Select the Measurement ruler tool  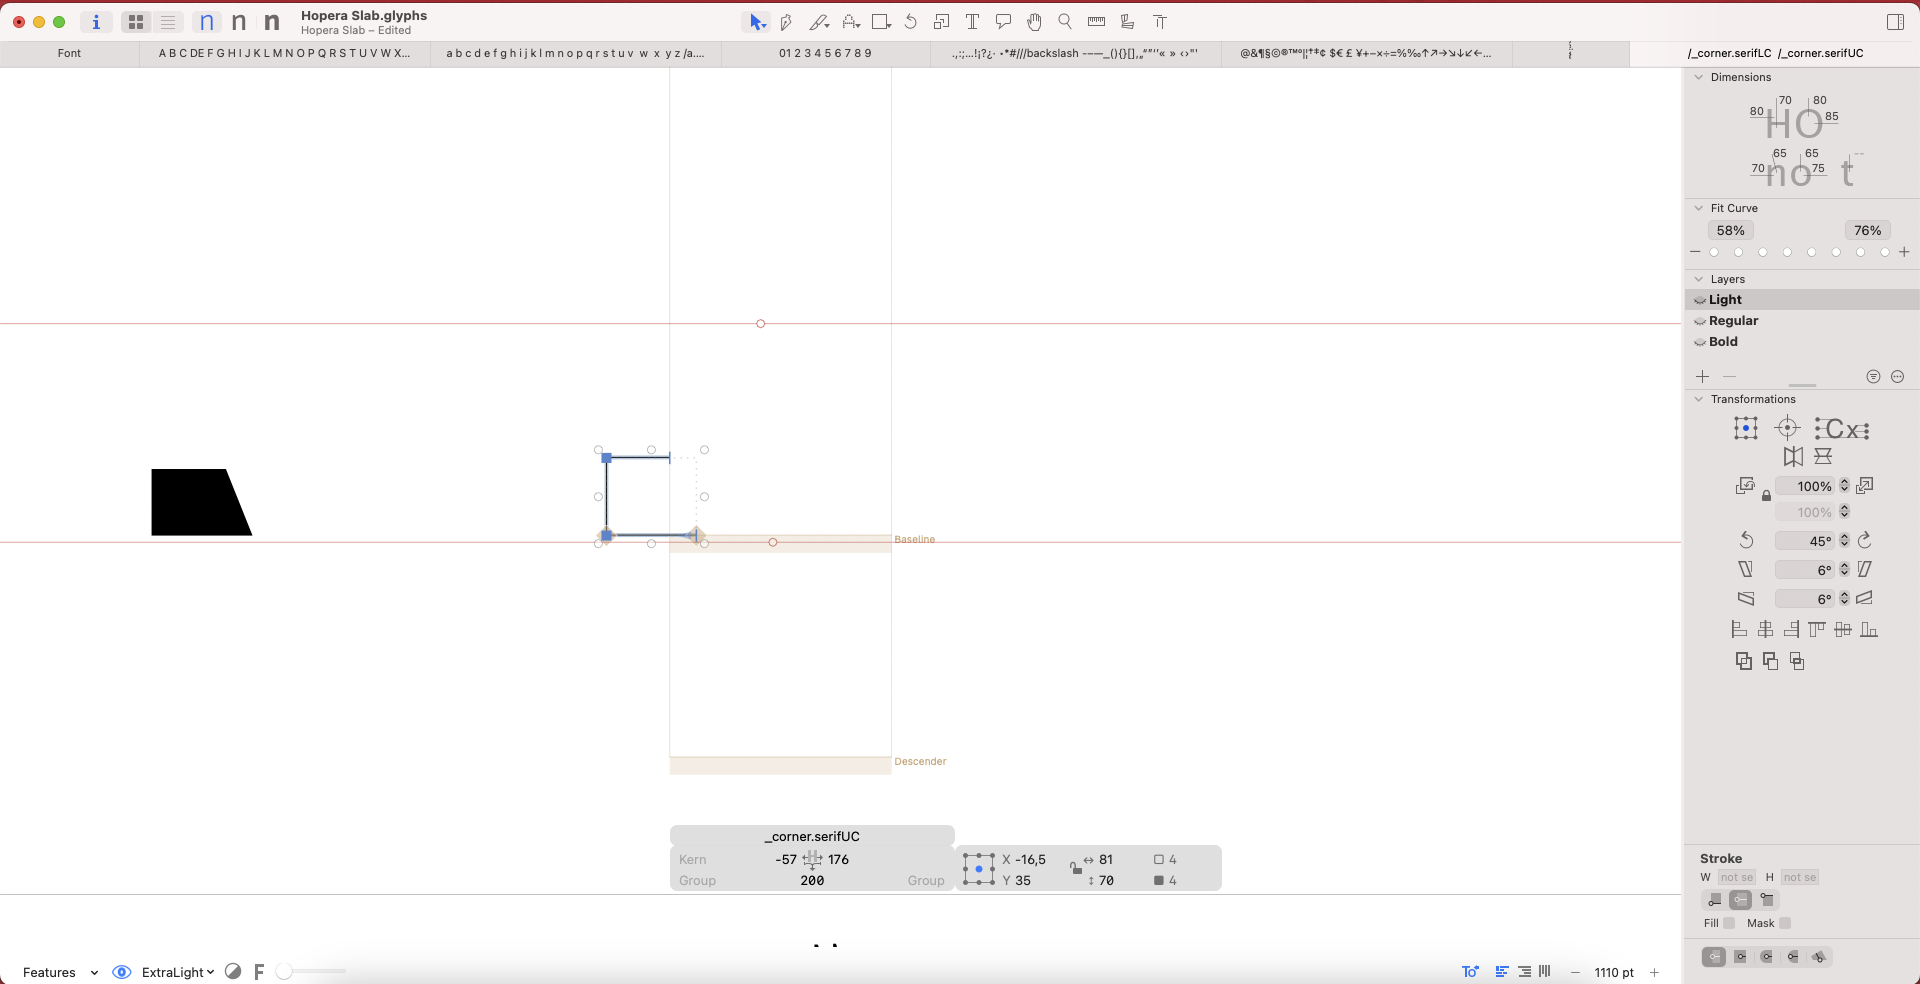[1096, 22]
